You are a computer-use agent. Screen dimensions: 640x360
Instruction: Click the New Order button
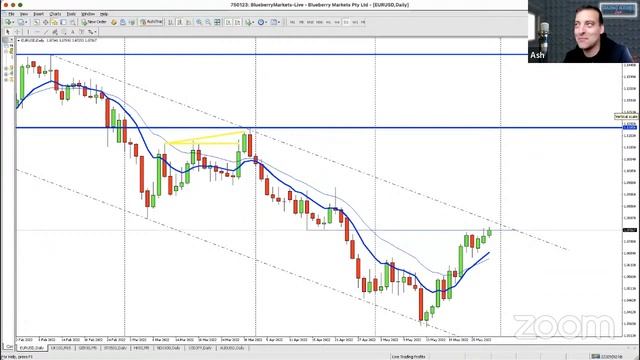coord(95,22)
